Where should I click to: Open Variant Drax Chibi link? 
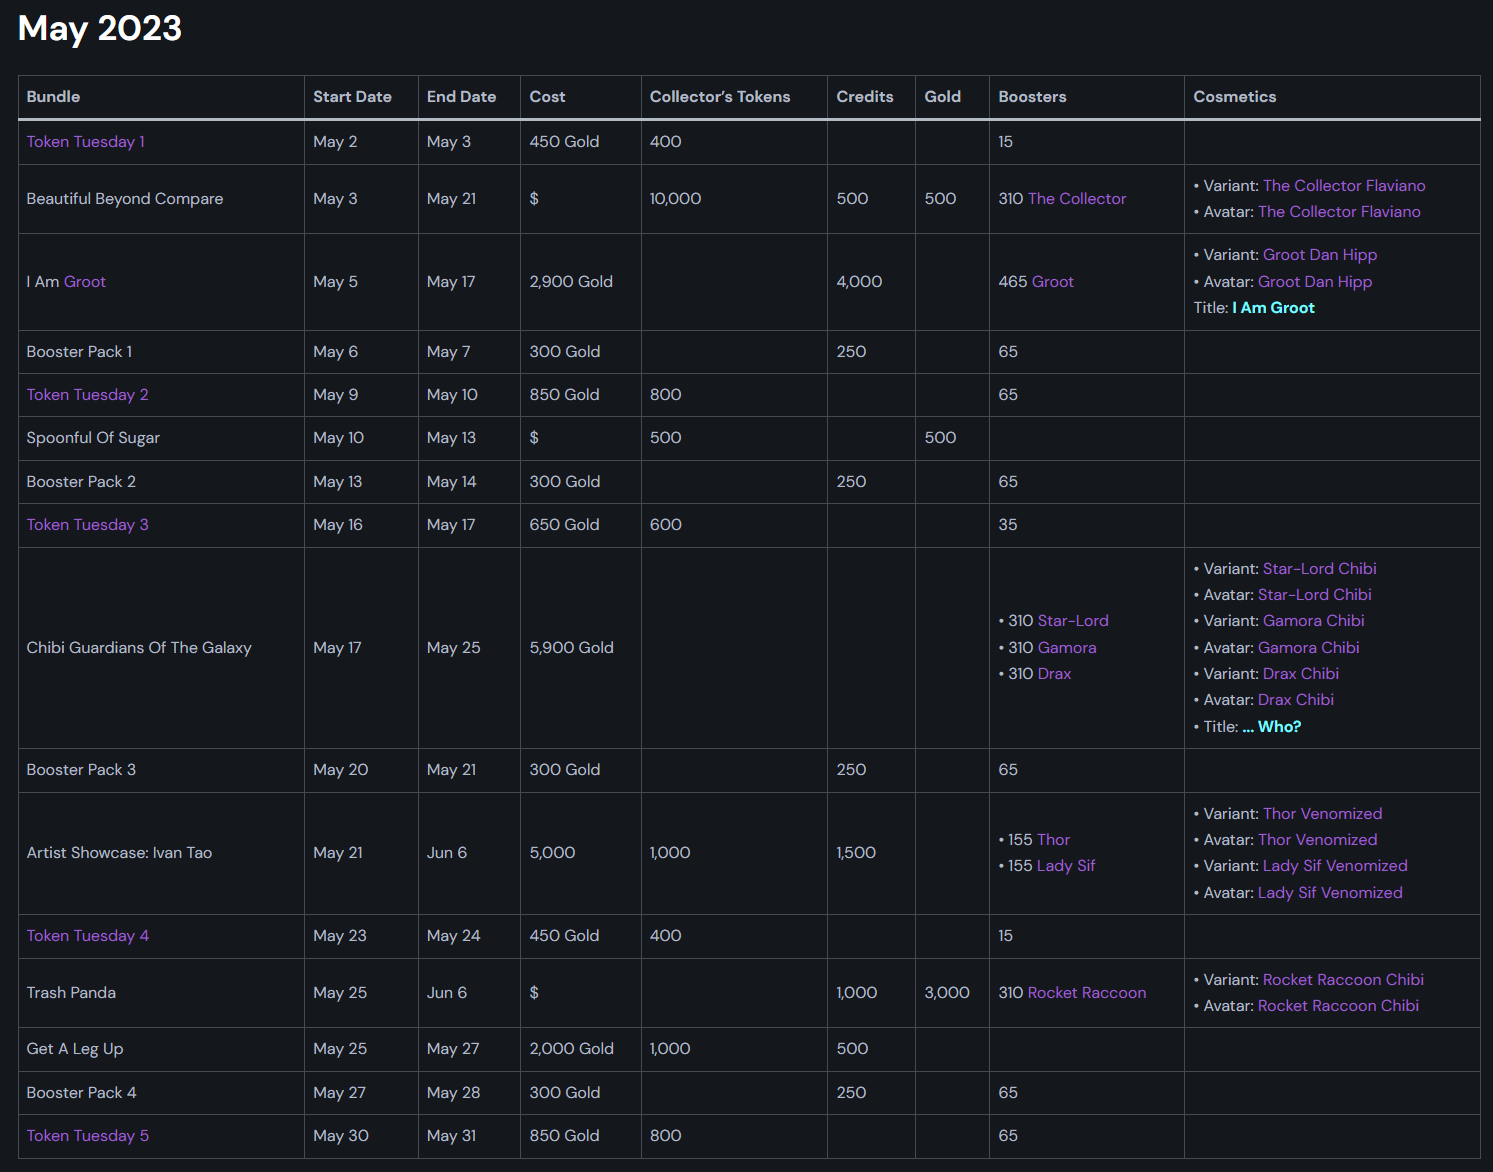tap(1301, 674)
